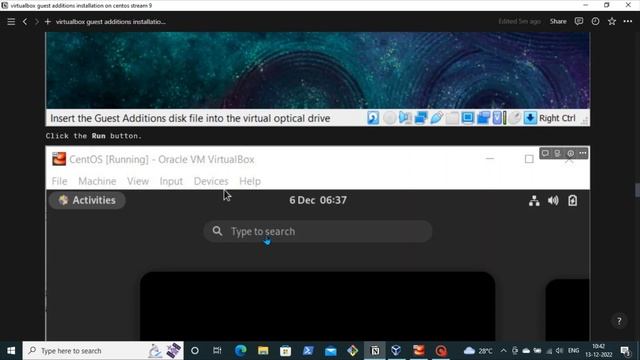The height and width of the screenshot is (360, 640).
Task: Click the Share button
Action: [x=558, y=21]
